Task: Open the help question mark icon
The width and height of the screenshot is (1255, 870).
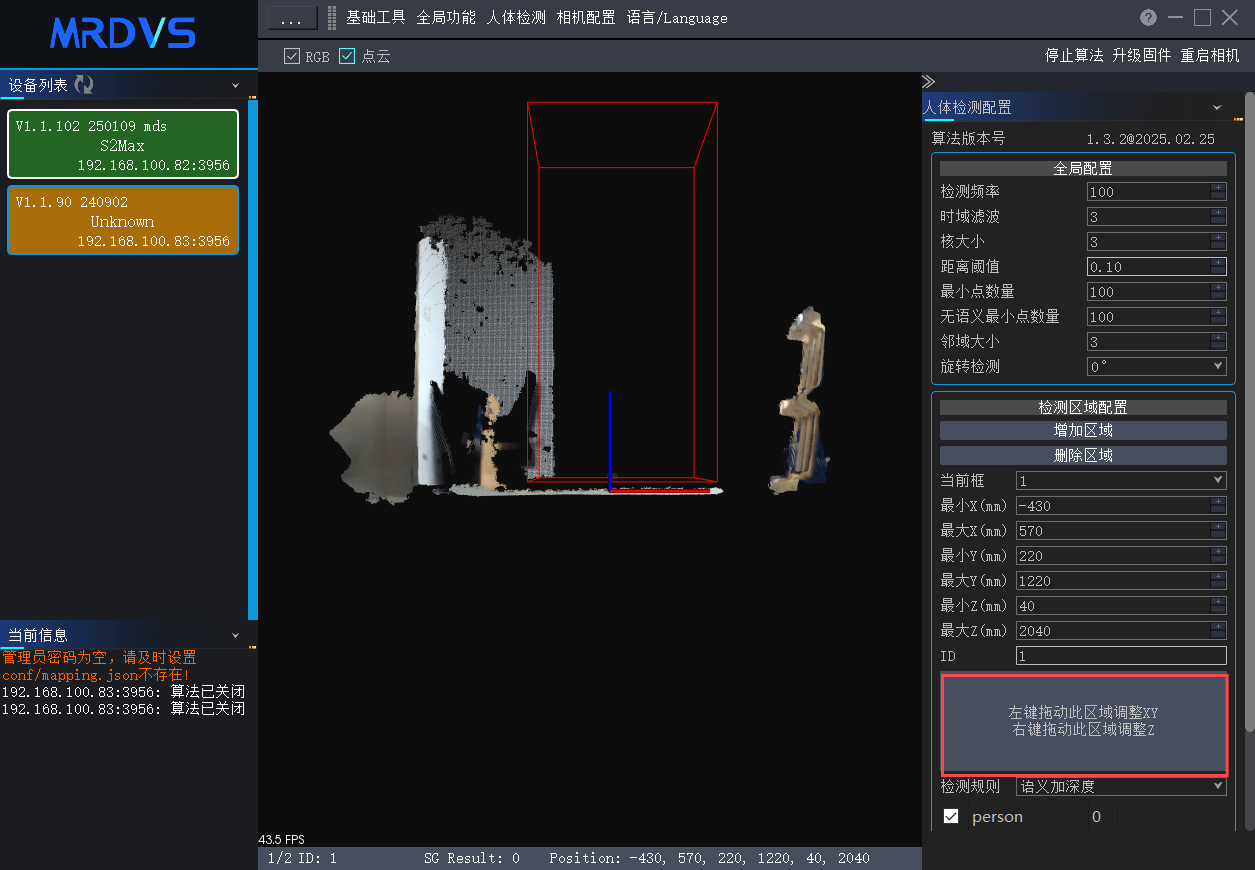Action: (x=1149, y=18)
